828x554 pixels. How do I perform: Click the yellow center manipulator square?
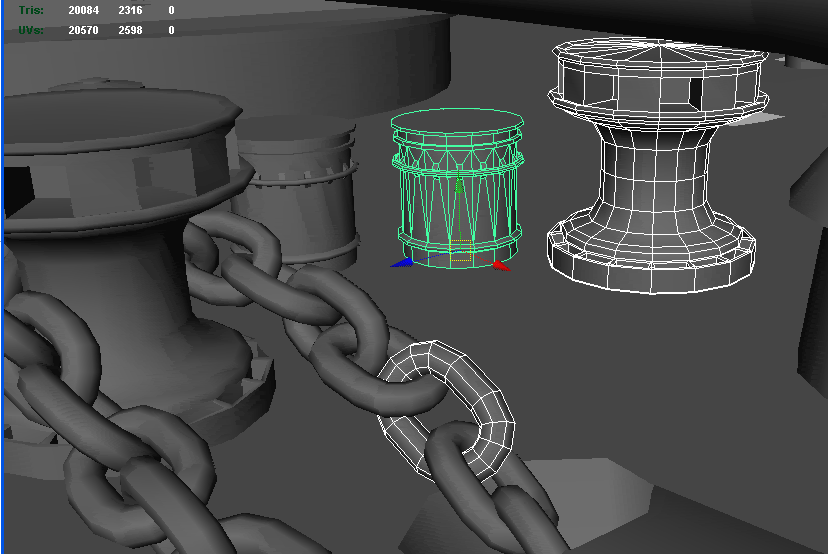[460, 251]
